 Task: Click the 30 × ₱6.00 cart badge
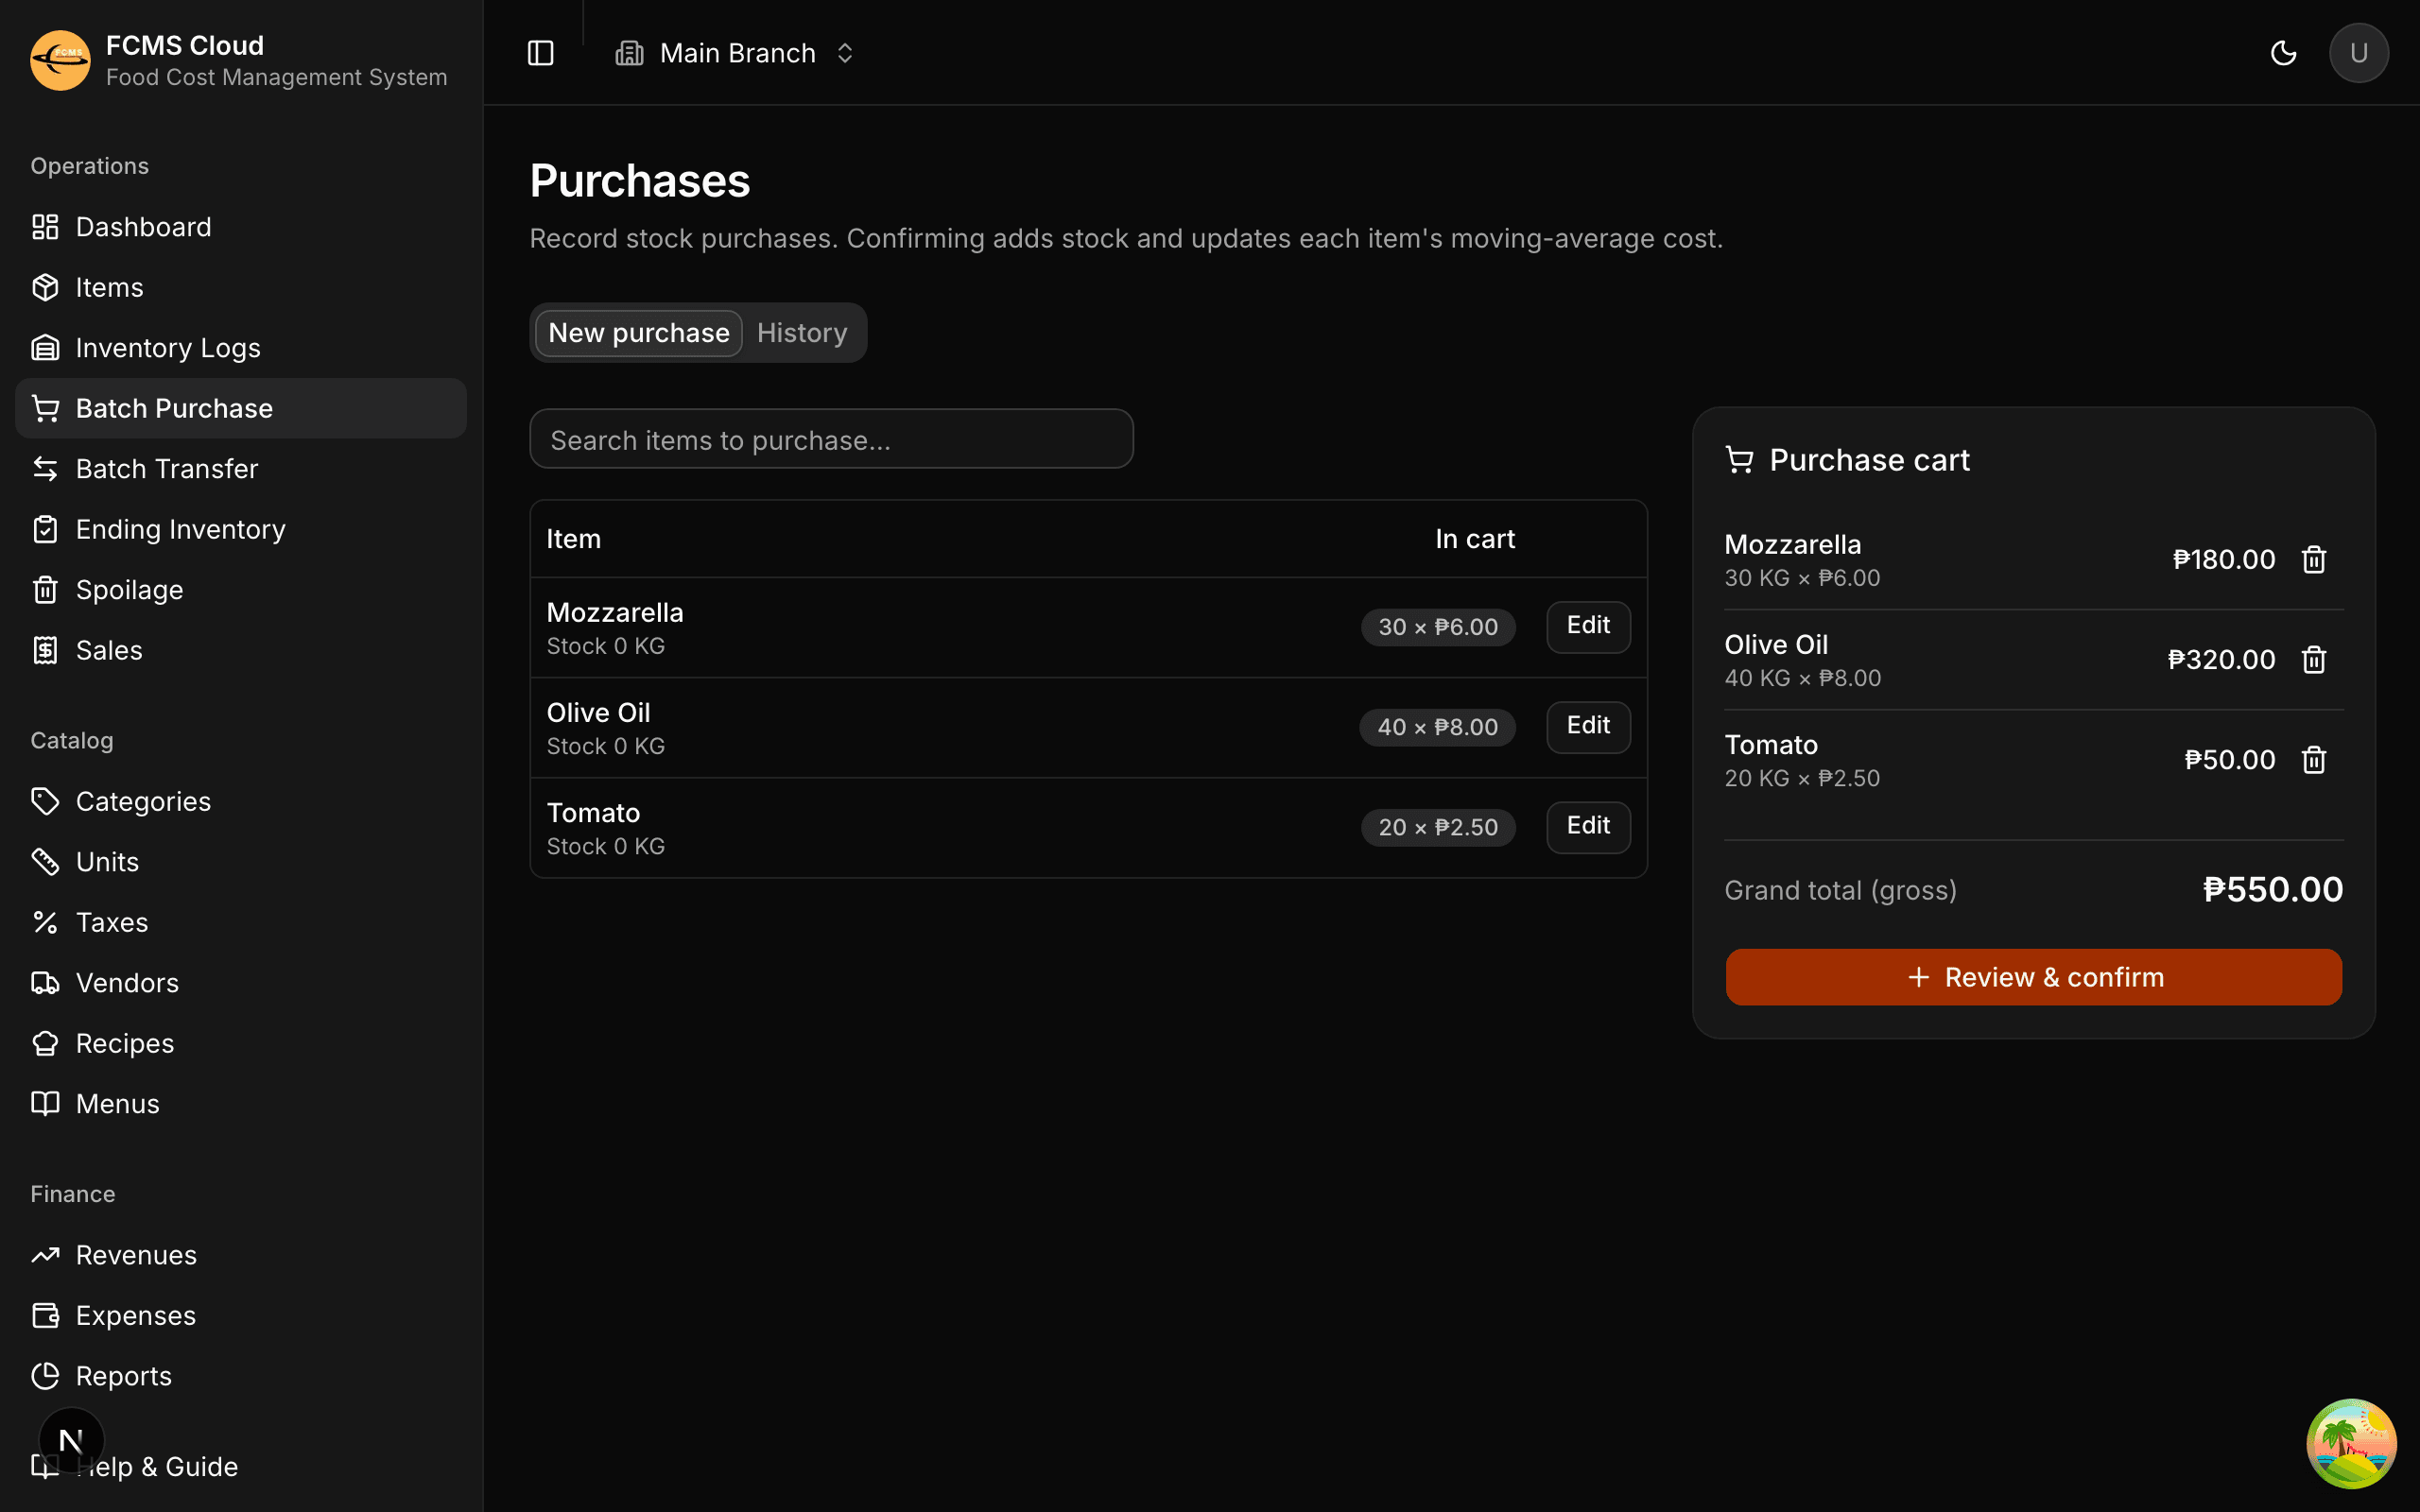[x=1438, y=627]
